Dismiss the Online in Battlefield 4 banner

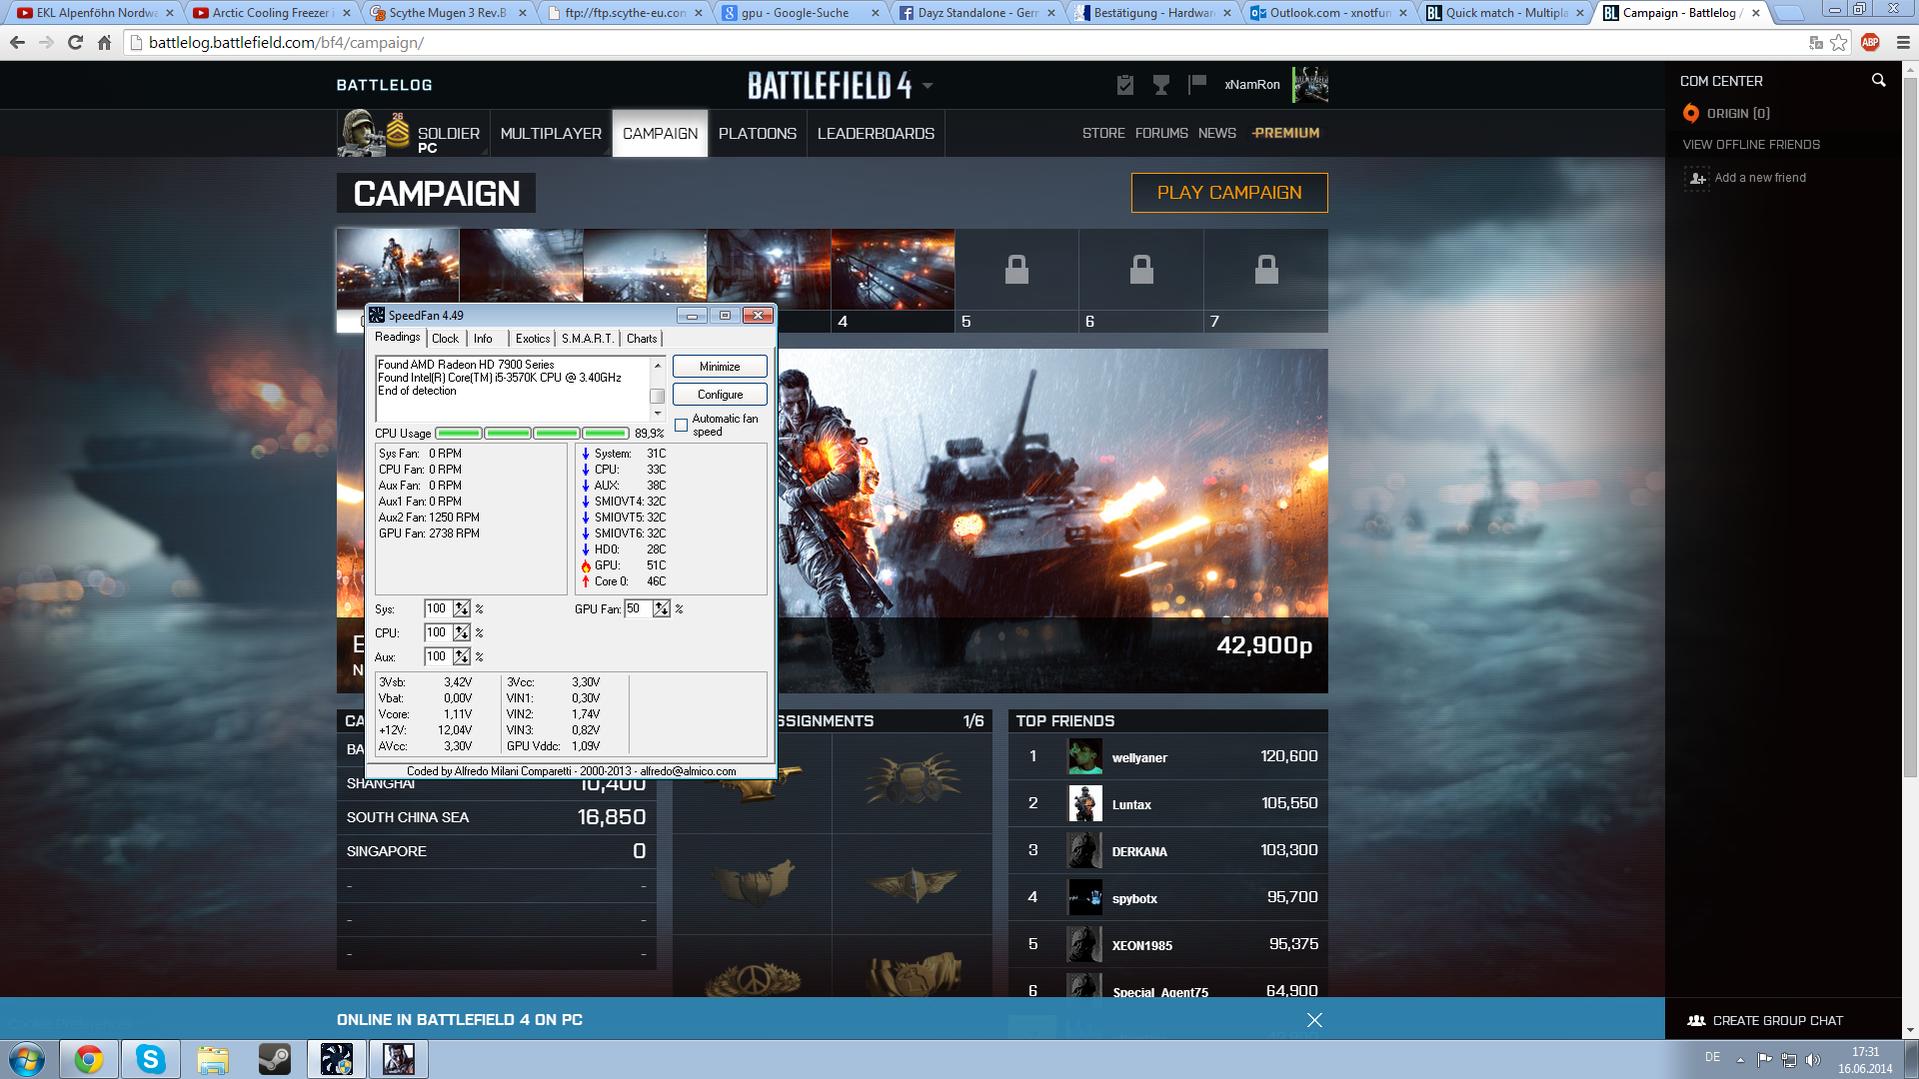pyautogui.click(x=1314, y=1020)
